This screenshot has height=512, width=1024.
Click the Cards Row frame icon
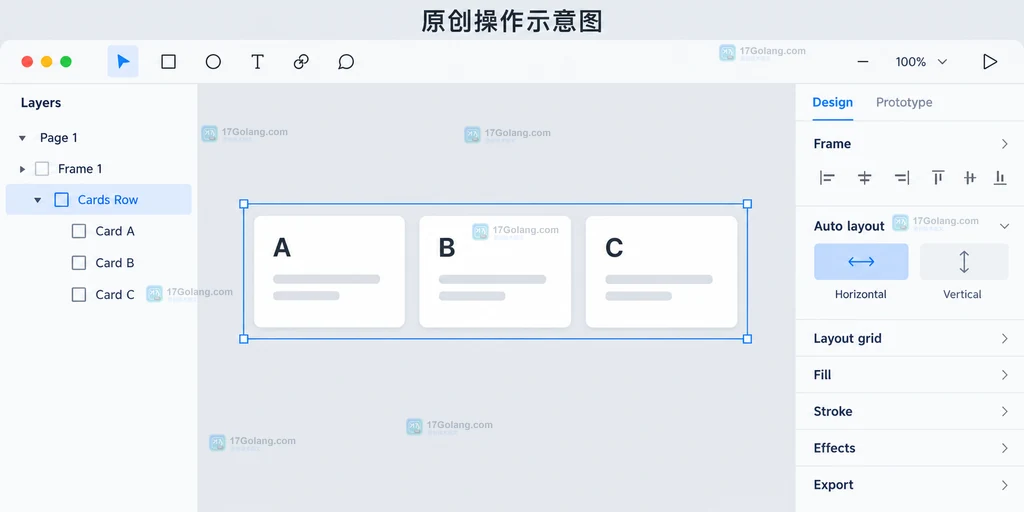(61, 200)
